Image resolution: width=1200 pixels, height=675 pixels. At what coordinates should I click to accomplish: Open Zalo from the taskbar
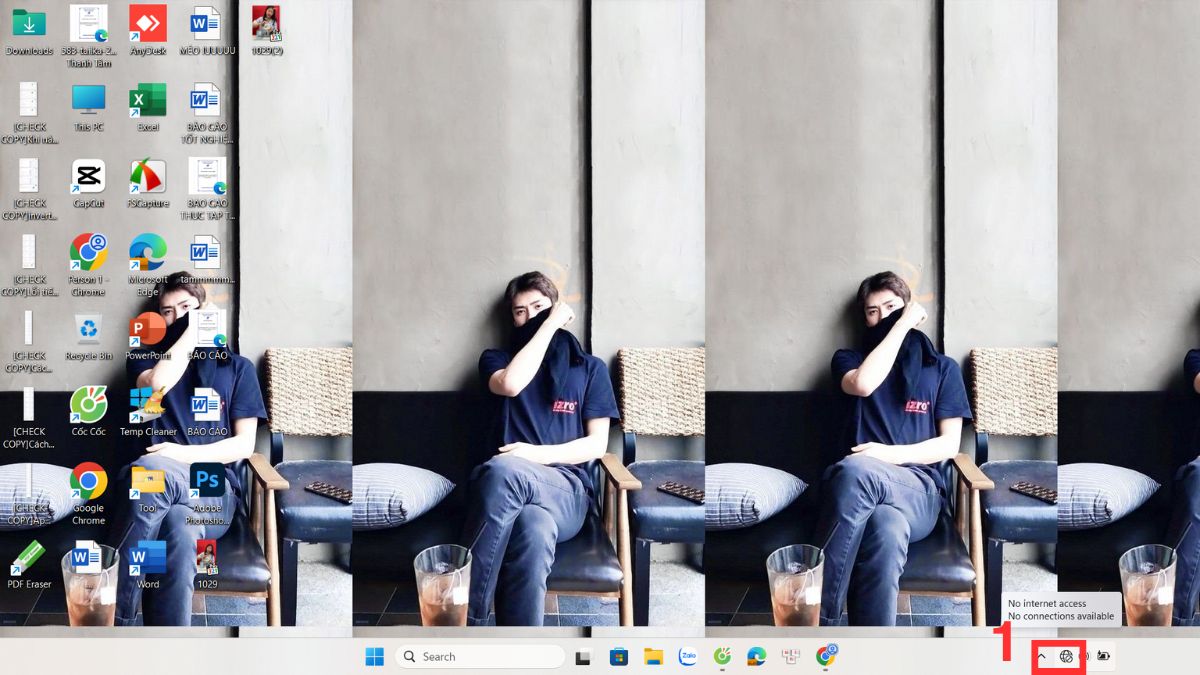point(687,656)
